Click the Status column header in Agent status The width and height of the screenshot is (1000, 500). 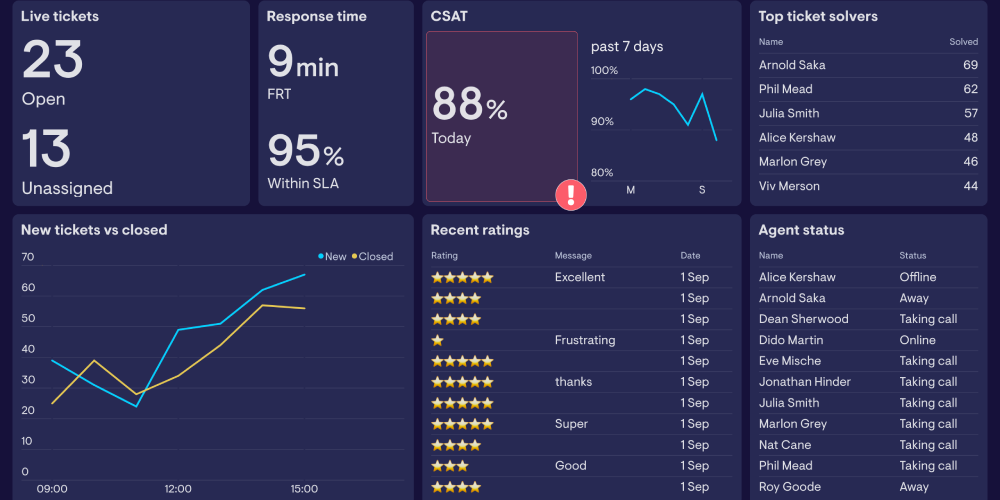(x=913, y=256)
